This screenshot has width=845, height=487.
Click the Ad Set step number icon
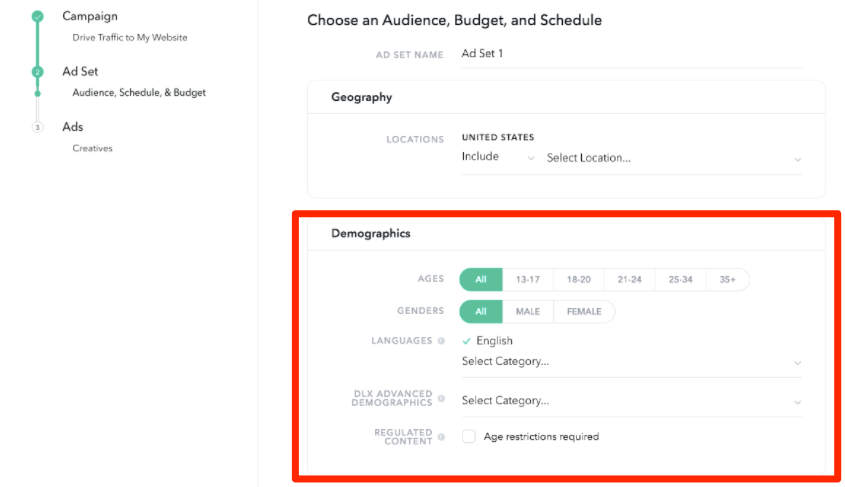37,72
